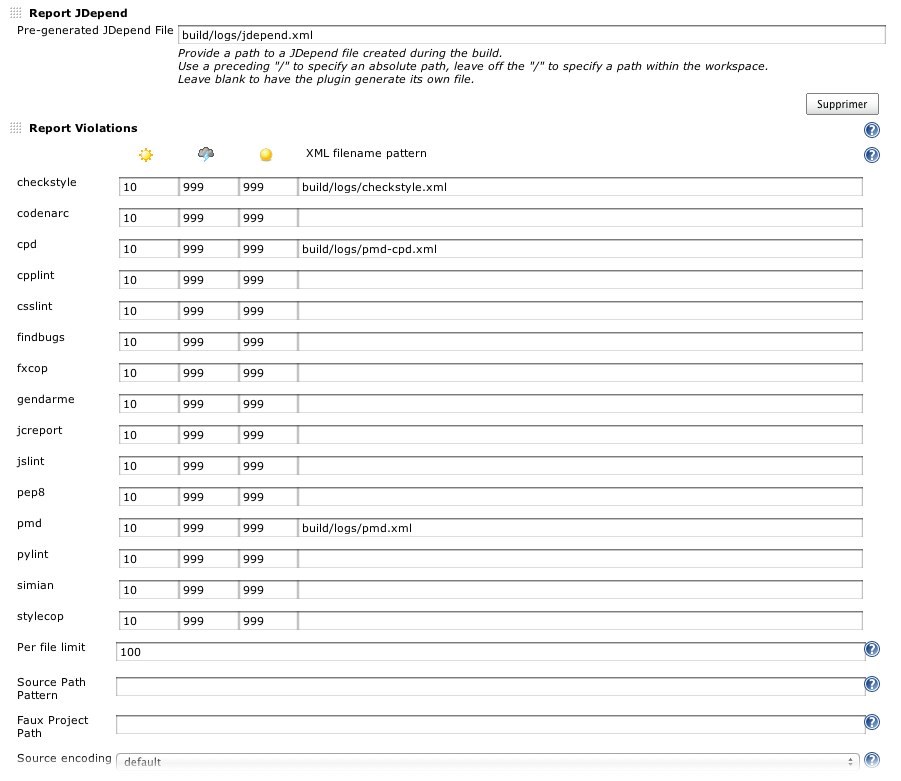Click the pmd XML filename pattern input
This screenshot has height=781, width=901.
tap(580, 528)
